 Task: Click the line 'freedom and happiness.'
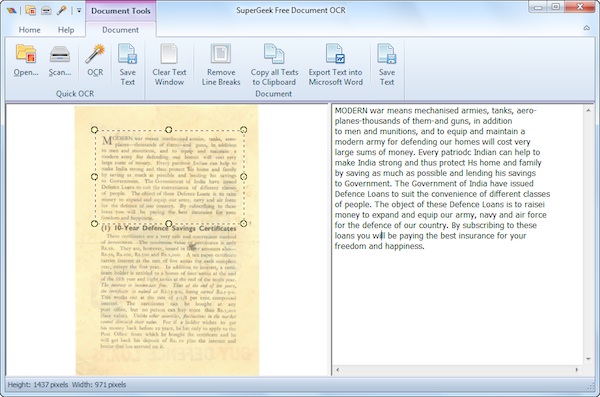pos(379,246)
